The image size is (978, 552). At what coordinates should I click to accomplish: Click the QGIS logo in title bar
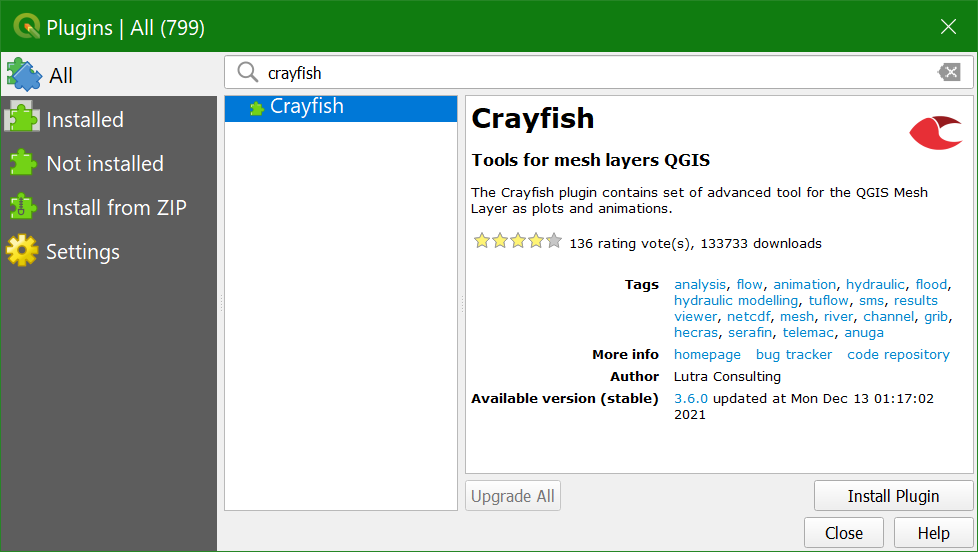click(26, 26)
